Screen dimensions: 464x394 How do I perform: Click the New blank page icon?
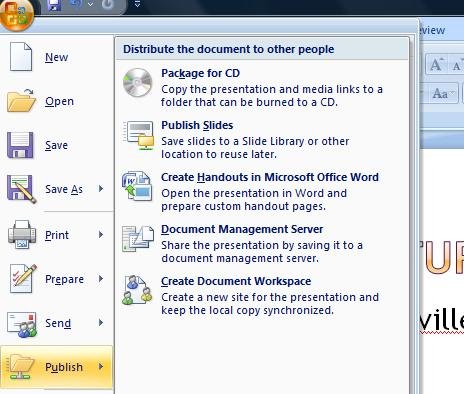click(x=21, y=57)
